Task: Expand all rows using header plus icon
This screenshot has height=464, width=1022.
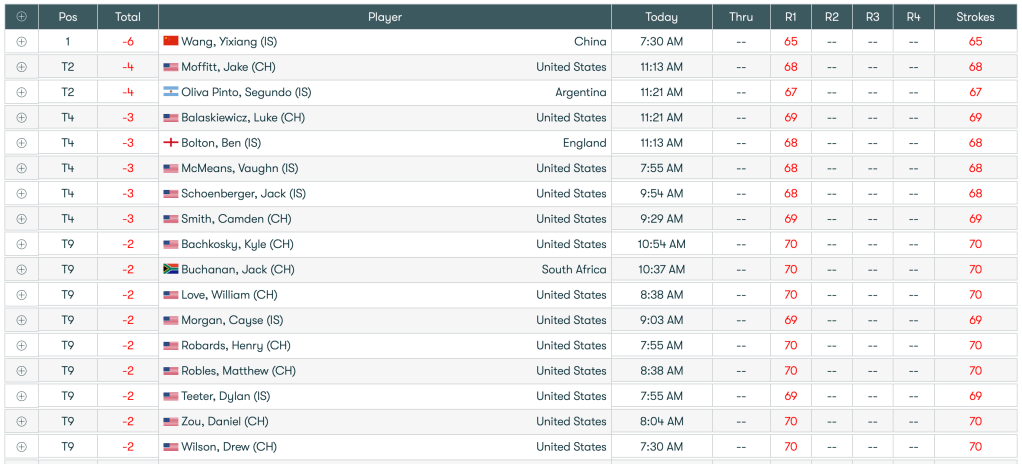Action: coord(21,17)
